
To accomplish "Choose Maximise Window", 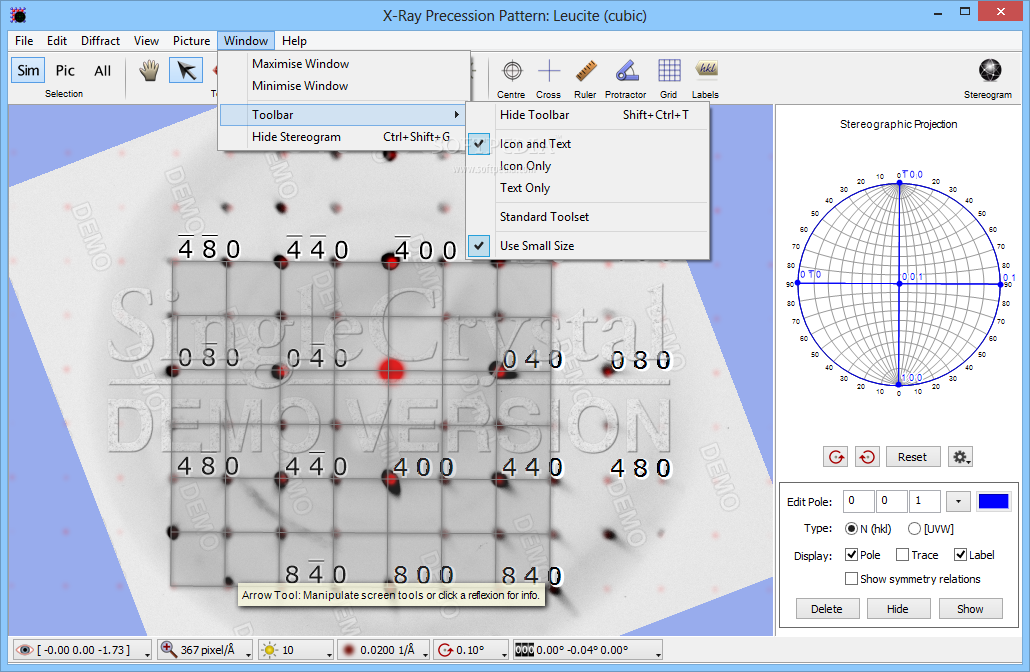I will tap(344, 64).
